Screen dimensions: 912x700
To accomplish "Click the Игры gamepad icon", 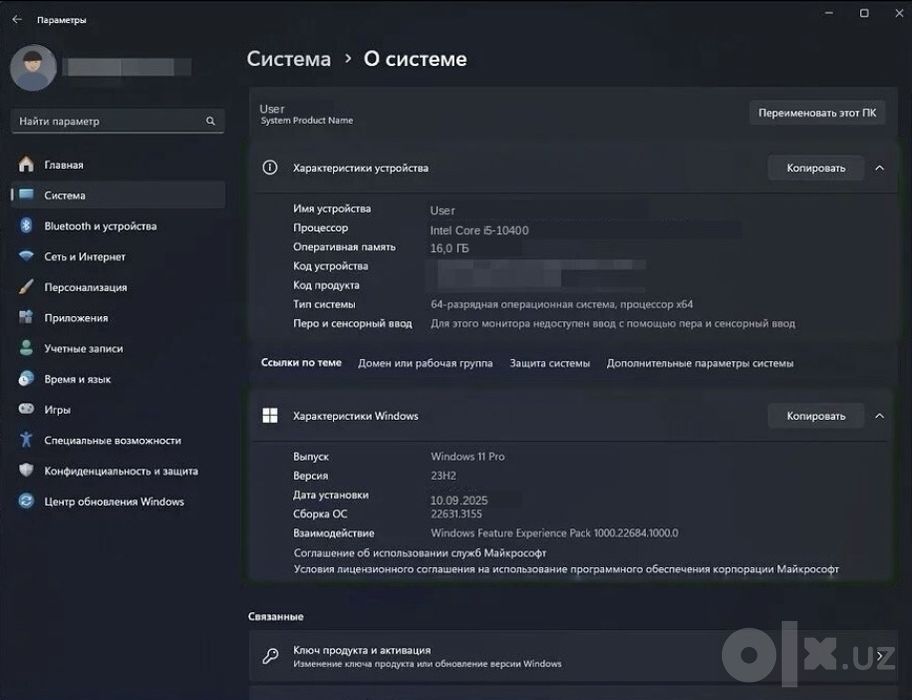I will 26,409.
